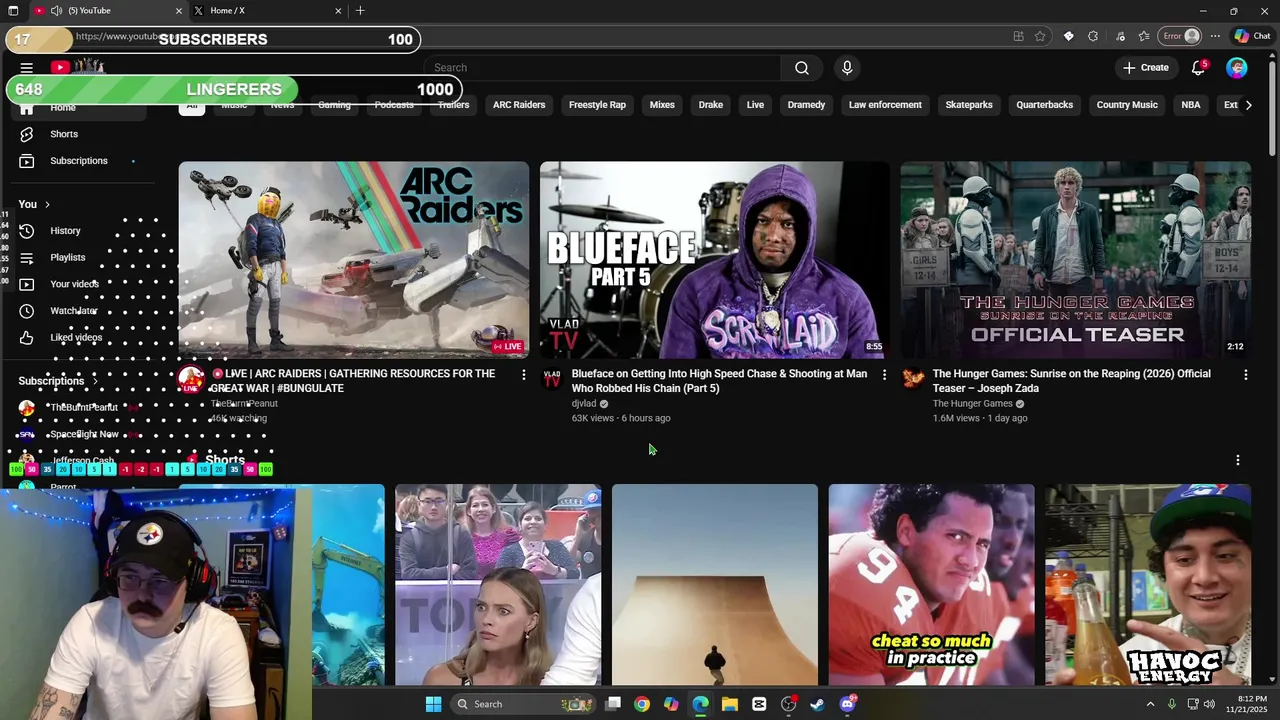Click the search magnifier button
Screen dimensions: 1280x720
click(x=802, y=68)
